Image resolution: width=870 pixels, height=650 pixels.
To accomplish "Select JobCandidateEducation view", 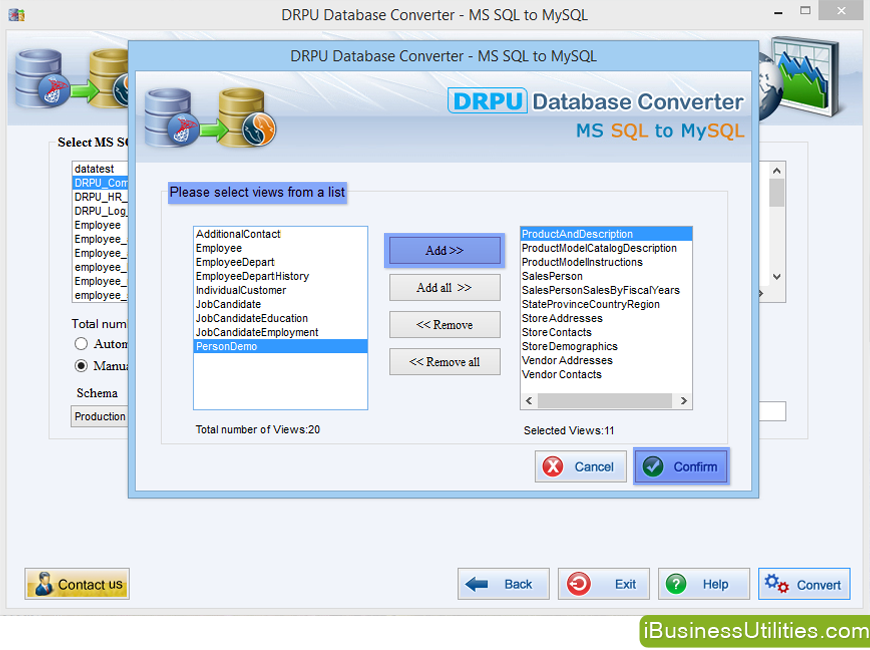I will pyautogui.click(x=280, y=318).
